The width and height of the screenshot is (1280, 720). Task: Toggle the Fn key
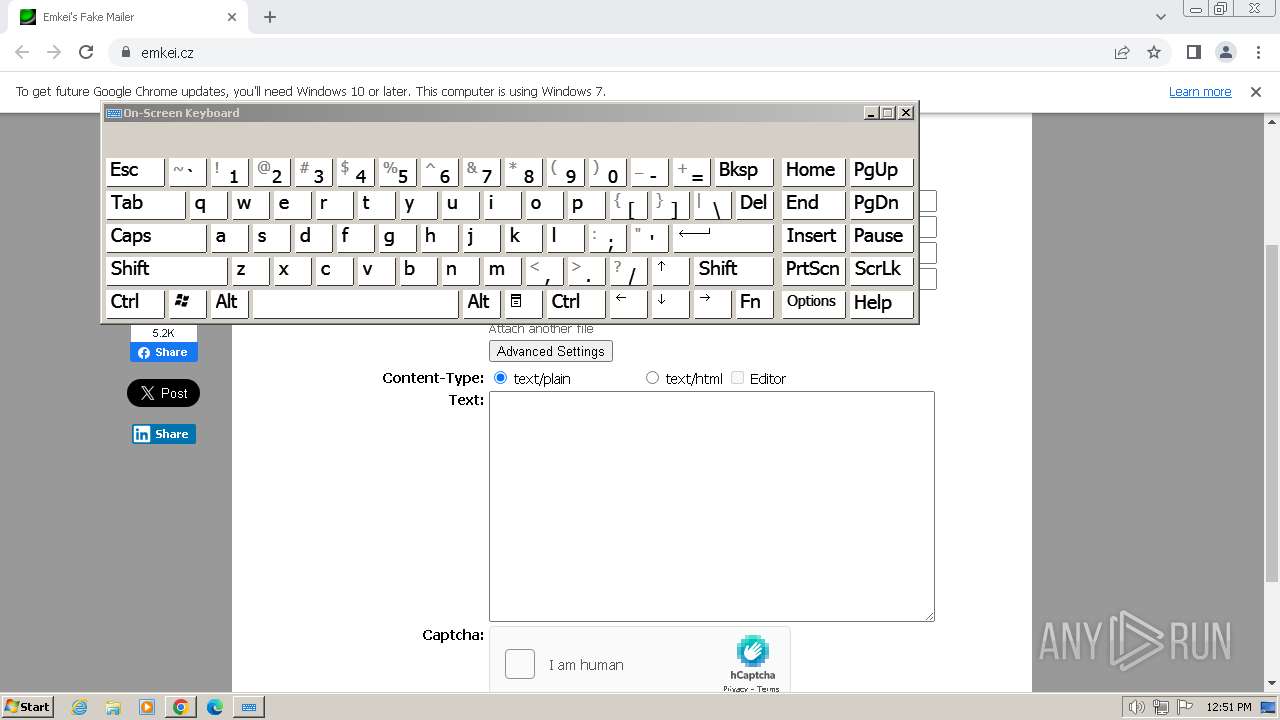(754, 302)
